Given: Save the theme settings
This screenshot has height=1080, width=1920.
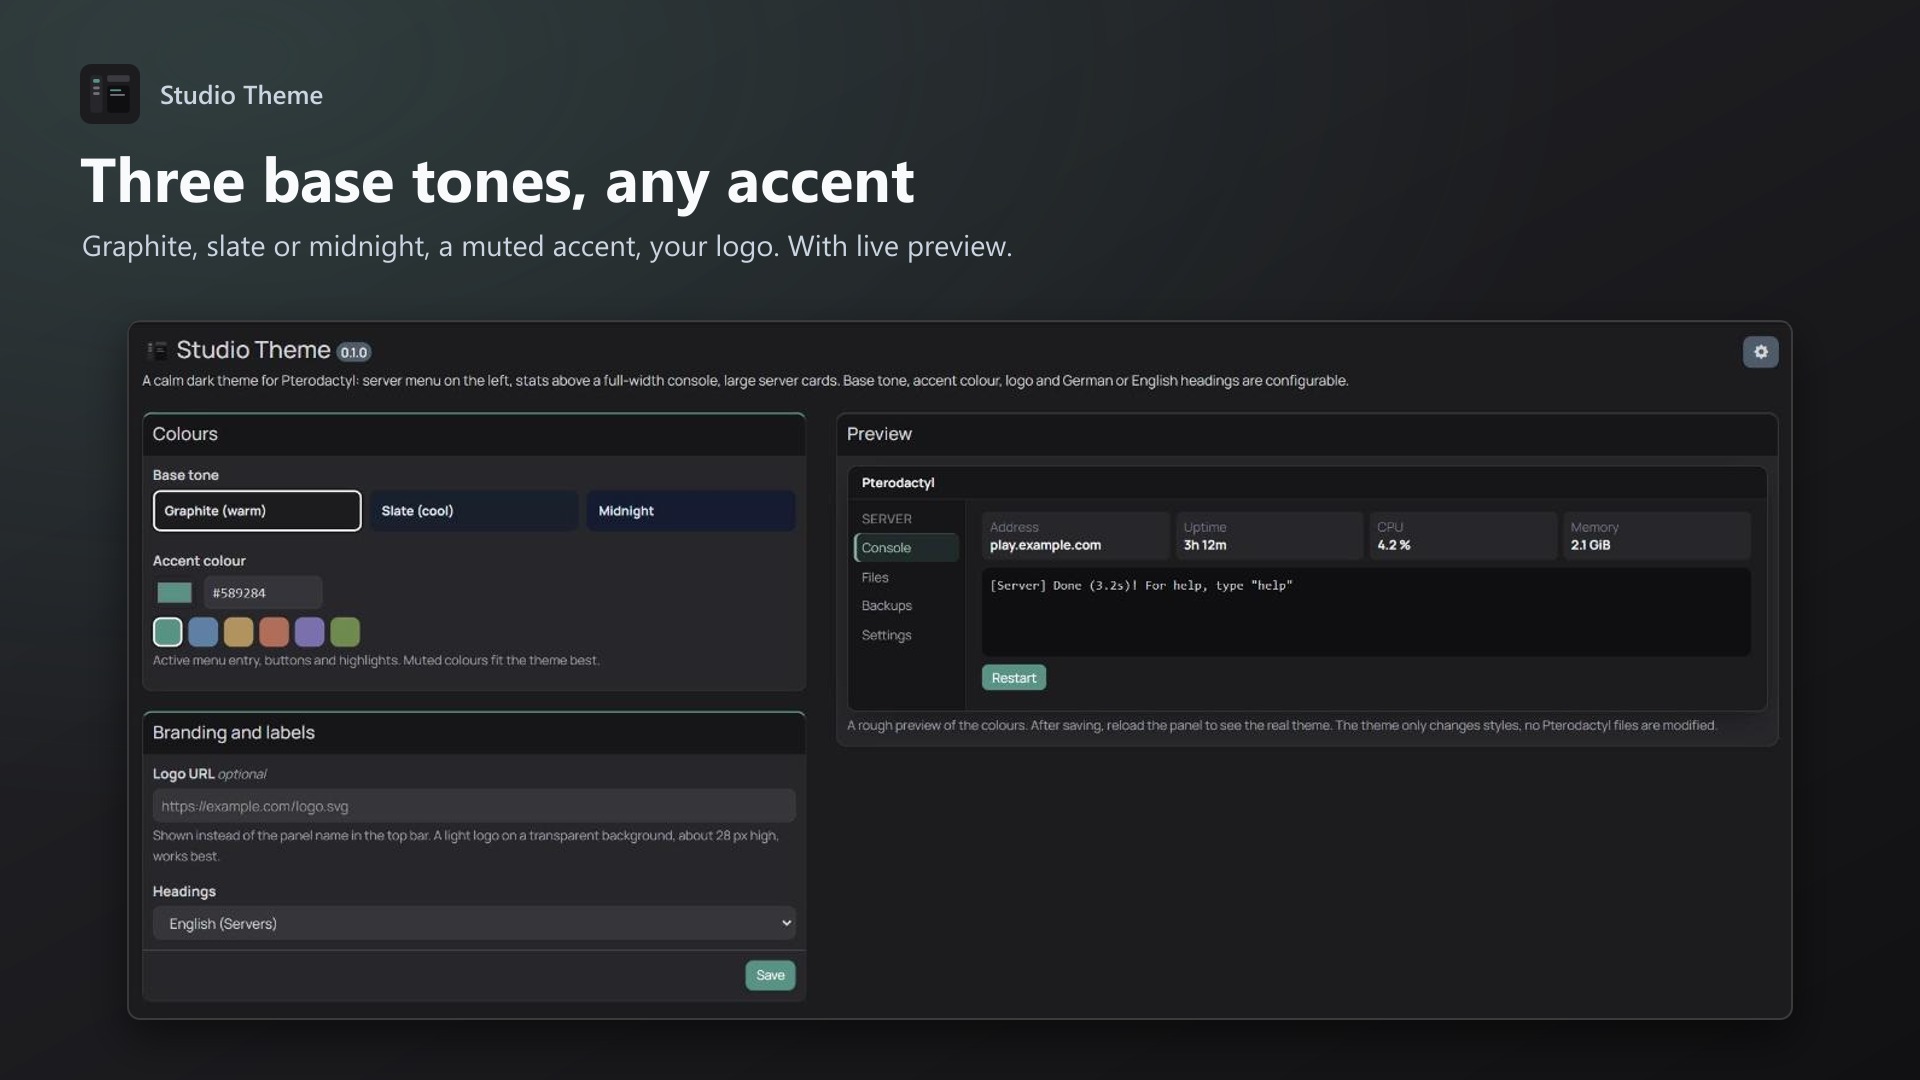Looking at the screenshot, I should [770, 975].
